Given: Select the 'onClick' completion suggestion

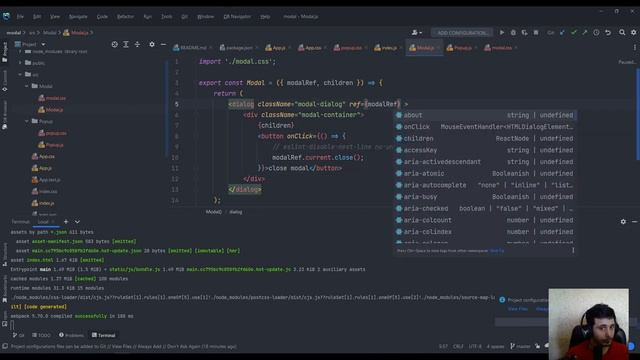Looking at the screenshot, I should click(485, 127).
